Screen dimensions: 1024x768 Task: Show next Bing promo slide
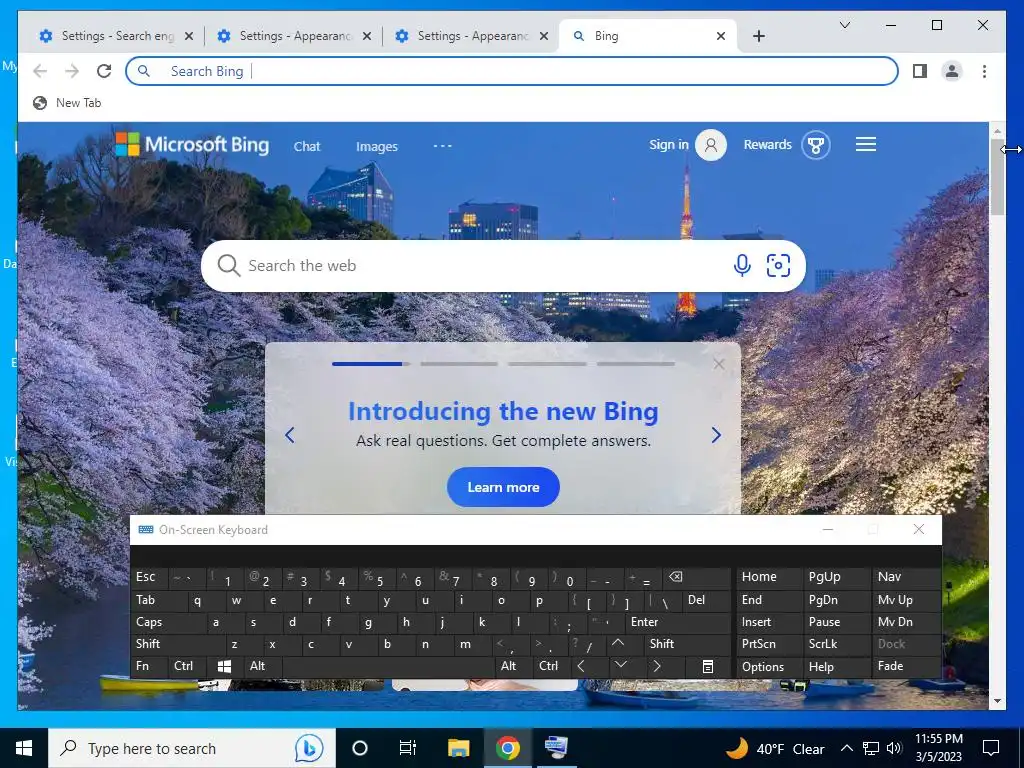pyautogui.click(x=716, y=435)
